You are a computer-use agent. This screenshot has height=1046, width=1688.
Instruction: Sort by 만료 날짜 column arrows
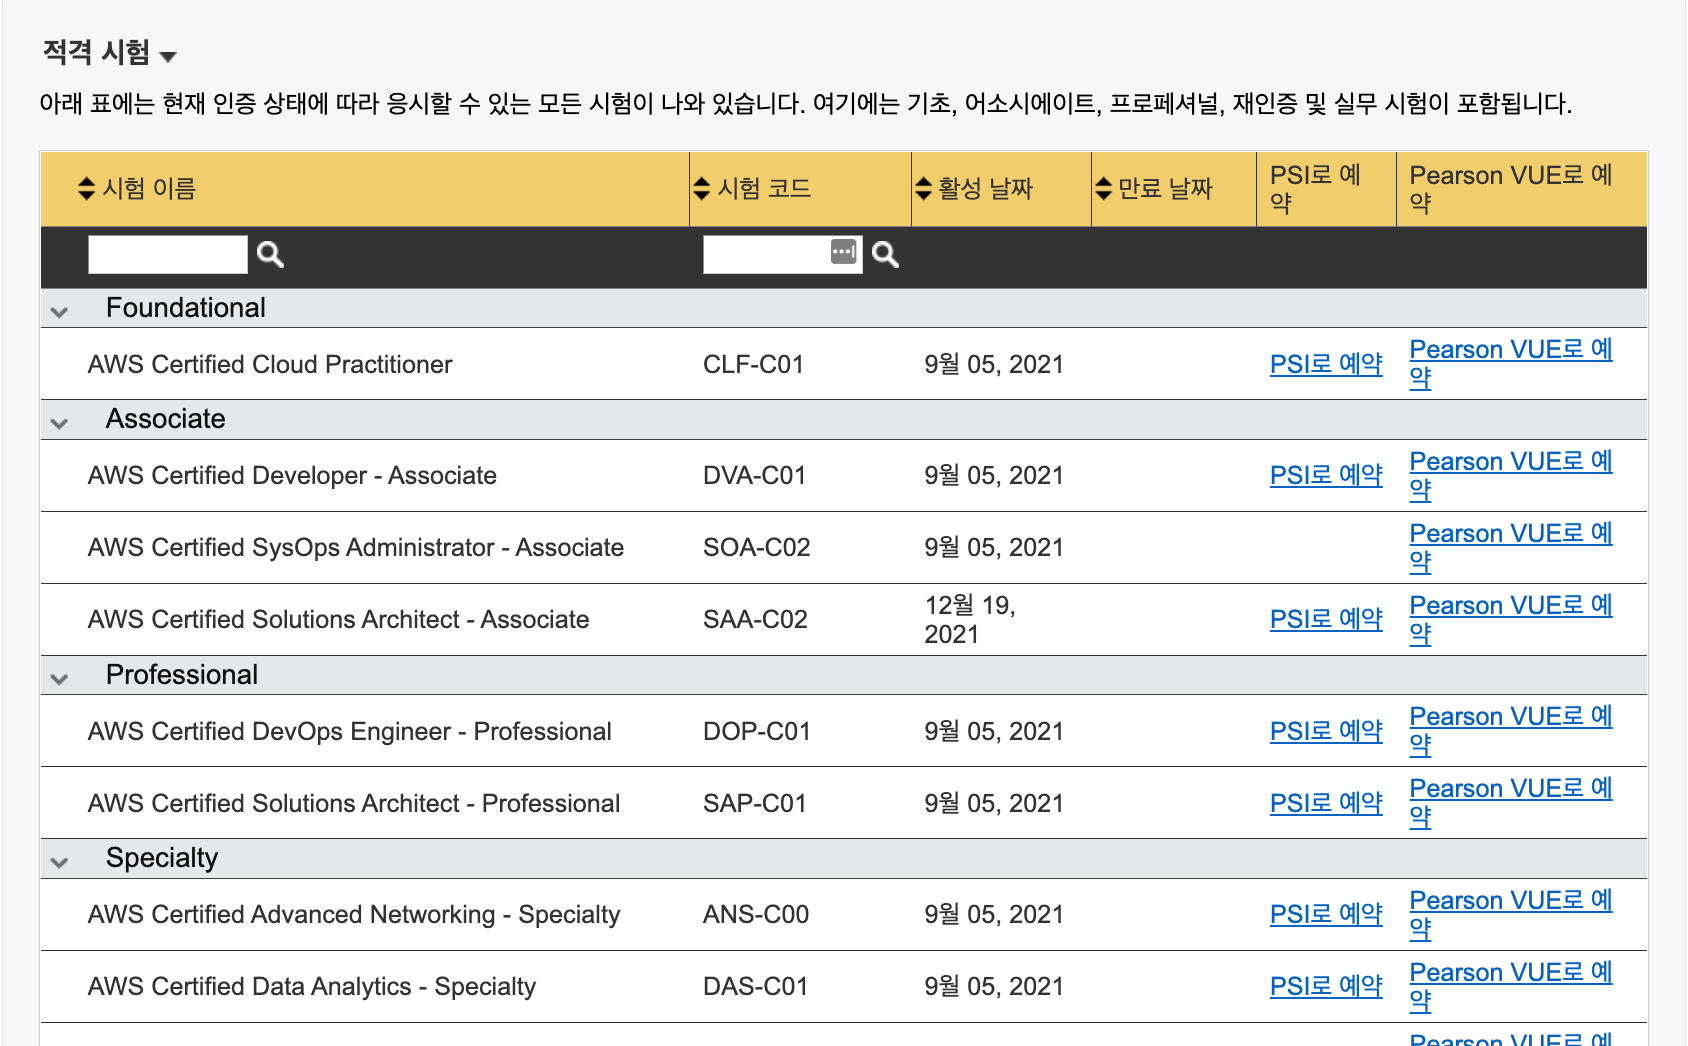pos(1104,188)
